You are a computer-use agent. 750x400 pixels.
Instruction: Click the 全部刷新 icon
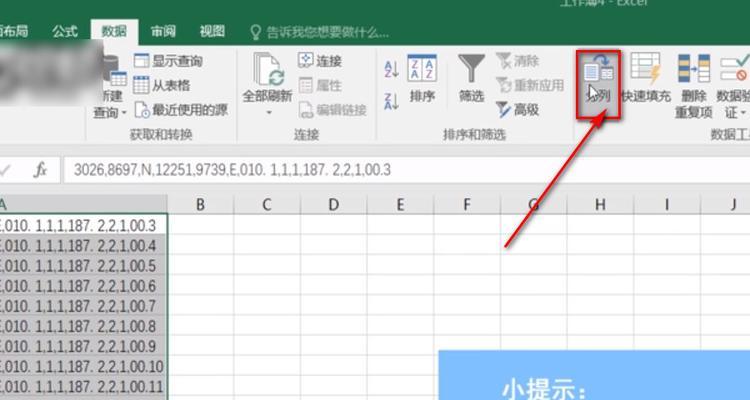click(268, 68)
